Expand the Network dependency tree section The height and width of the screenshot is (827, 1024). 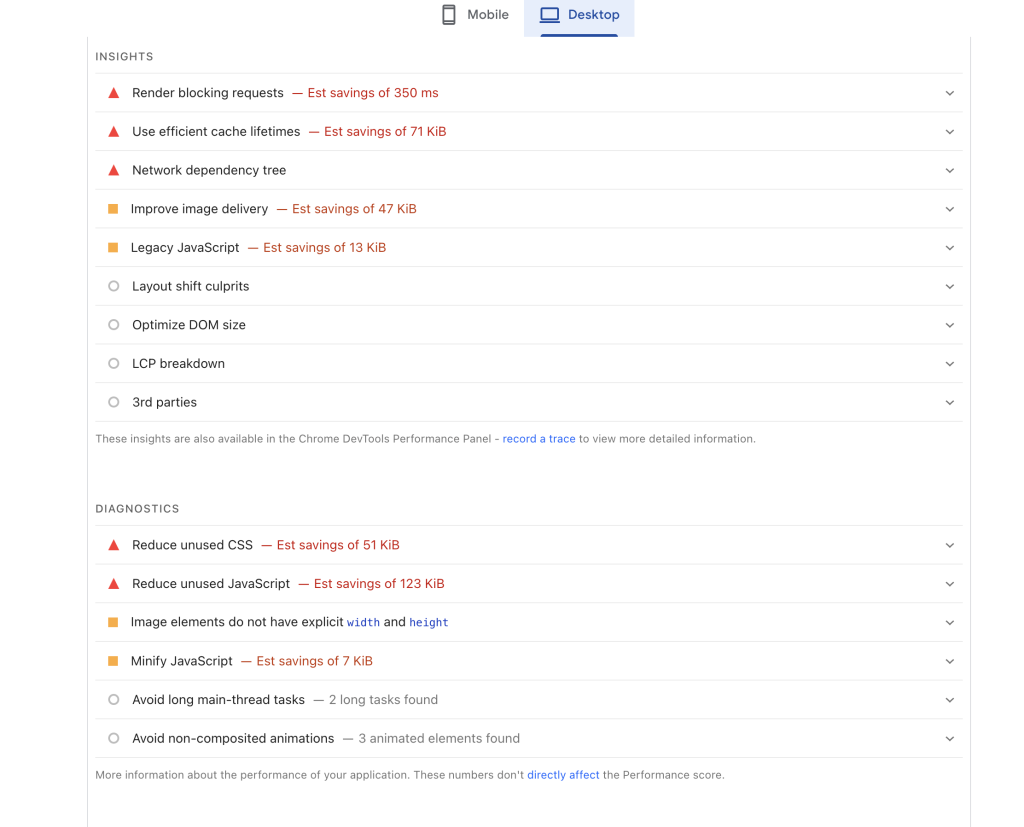(948, 170)
